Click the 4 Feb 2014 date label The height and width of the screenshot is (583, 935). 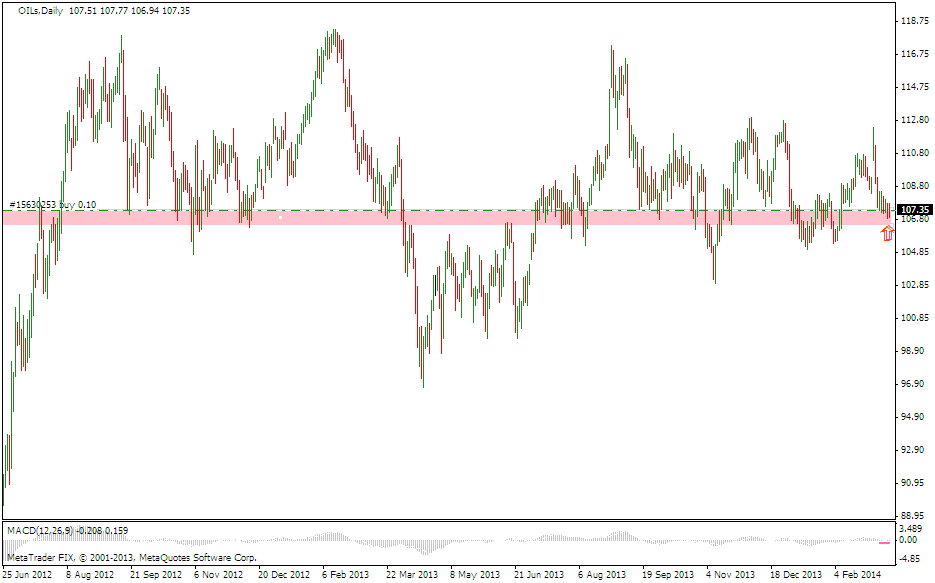860,575
